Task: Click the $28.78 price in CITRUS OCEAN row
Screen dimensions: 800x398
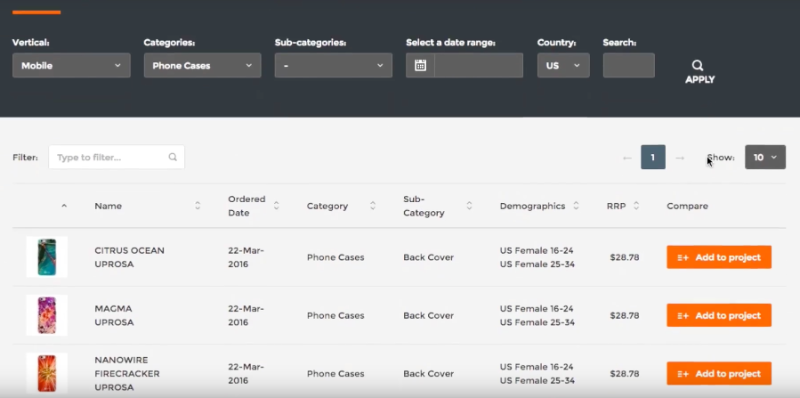Action: click(624, 257)
